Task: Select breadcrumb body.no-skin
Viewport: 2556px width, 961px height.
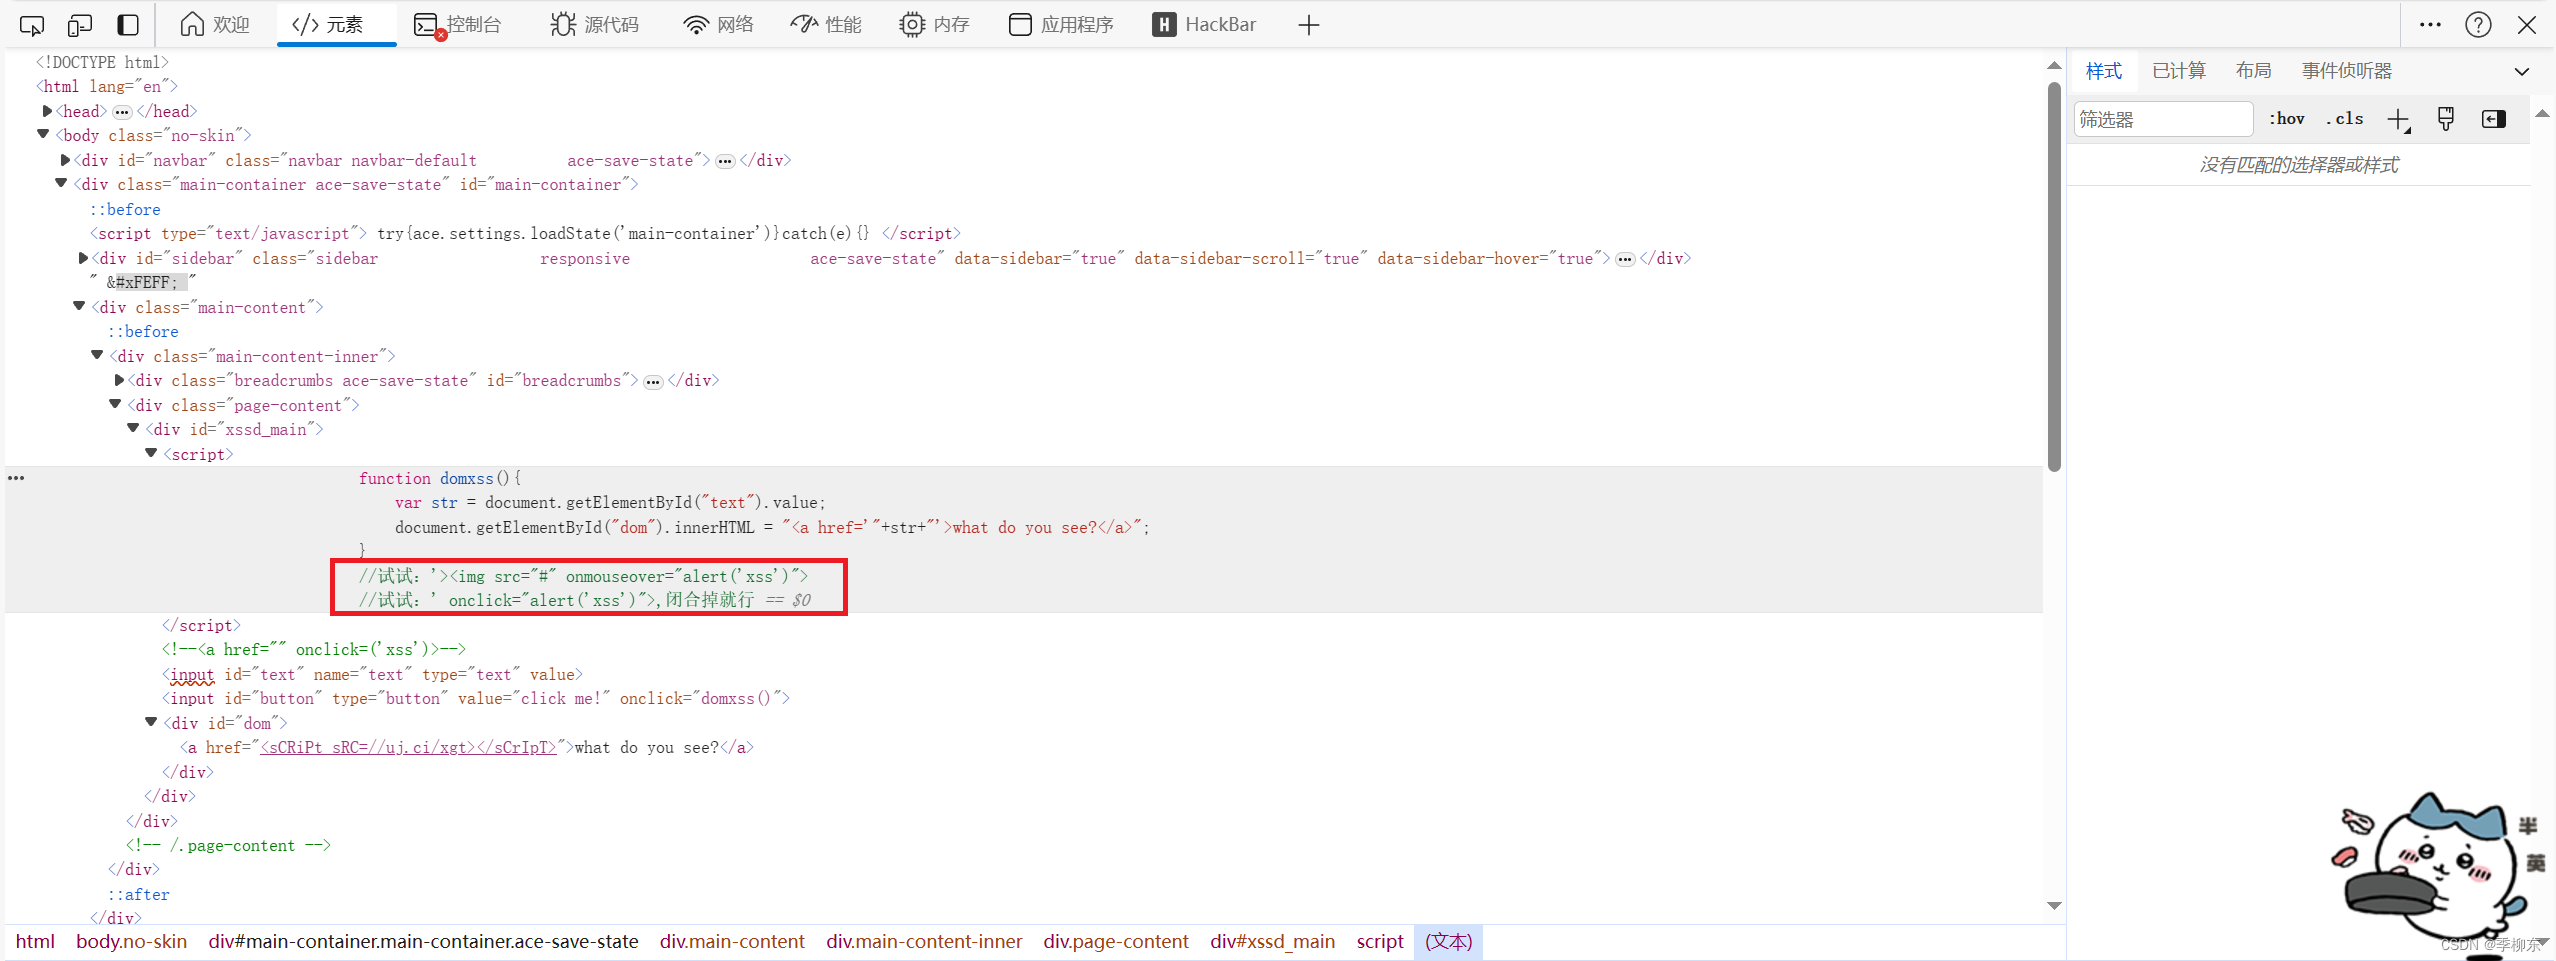Action: click(x=131, y=942)
